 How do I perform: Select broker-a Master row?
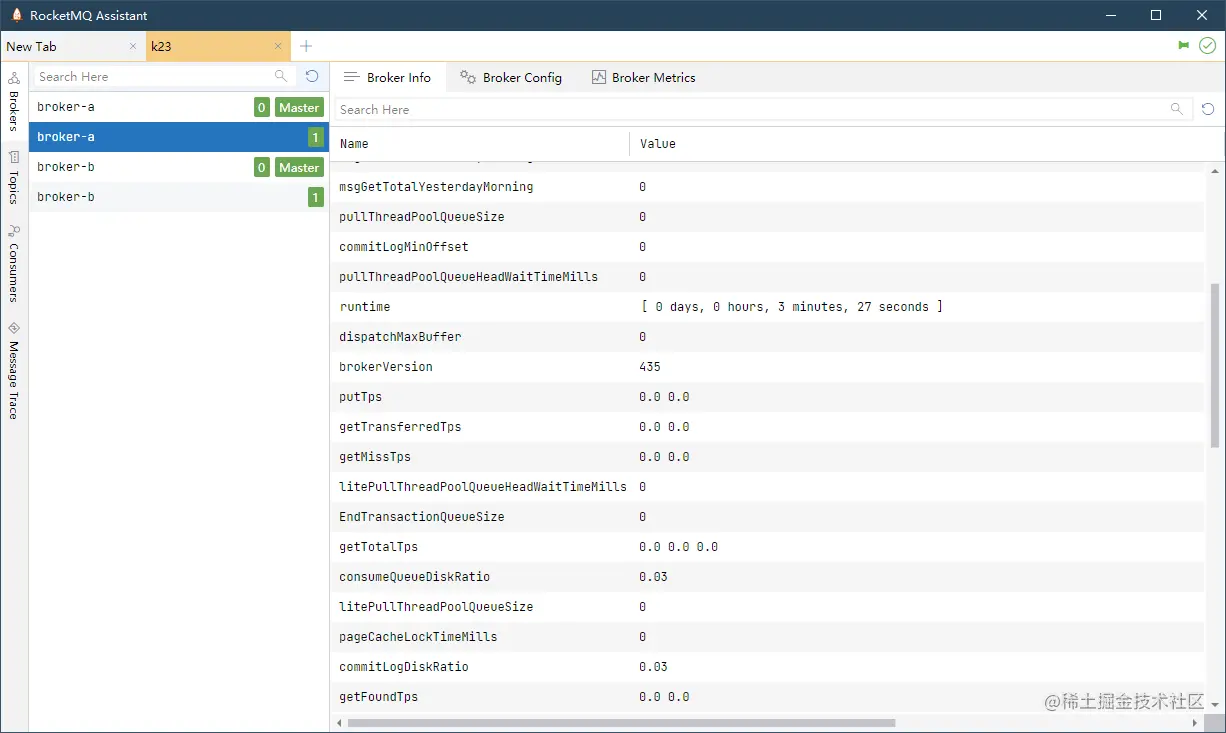point(179,107)
